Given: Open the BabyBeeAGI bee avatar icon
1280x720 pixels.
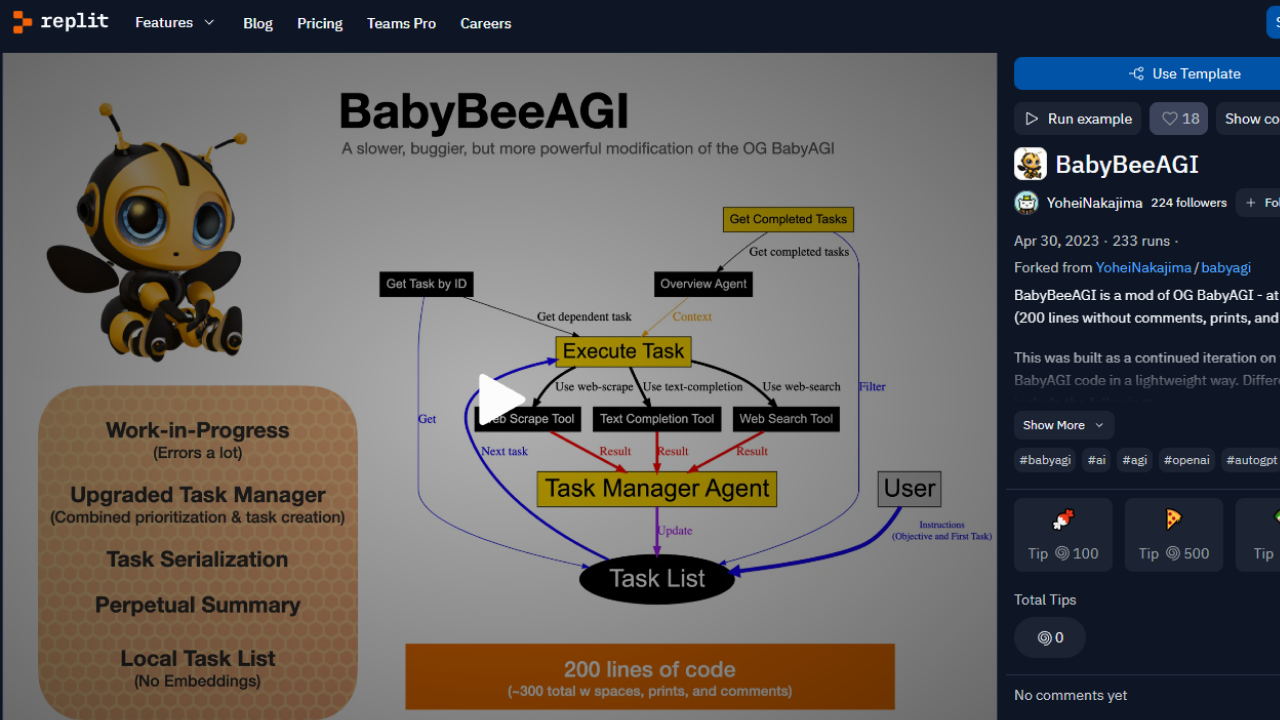Looking at the screenshot, I should tap(1030, 164).
